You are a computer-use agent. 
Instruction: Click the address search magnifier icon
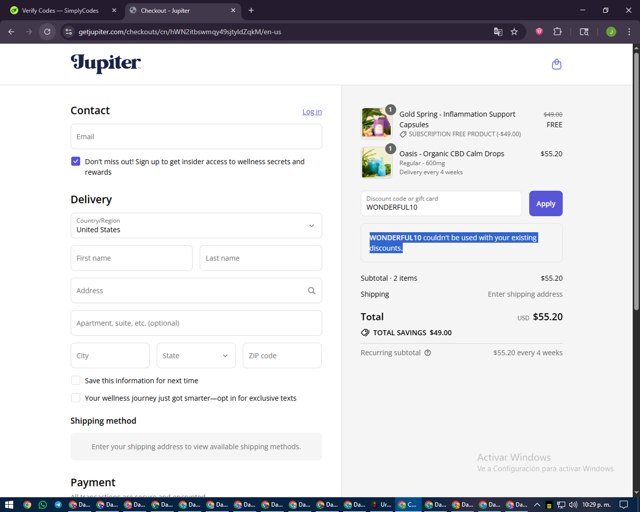311,291
